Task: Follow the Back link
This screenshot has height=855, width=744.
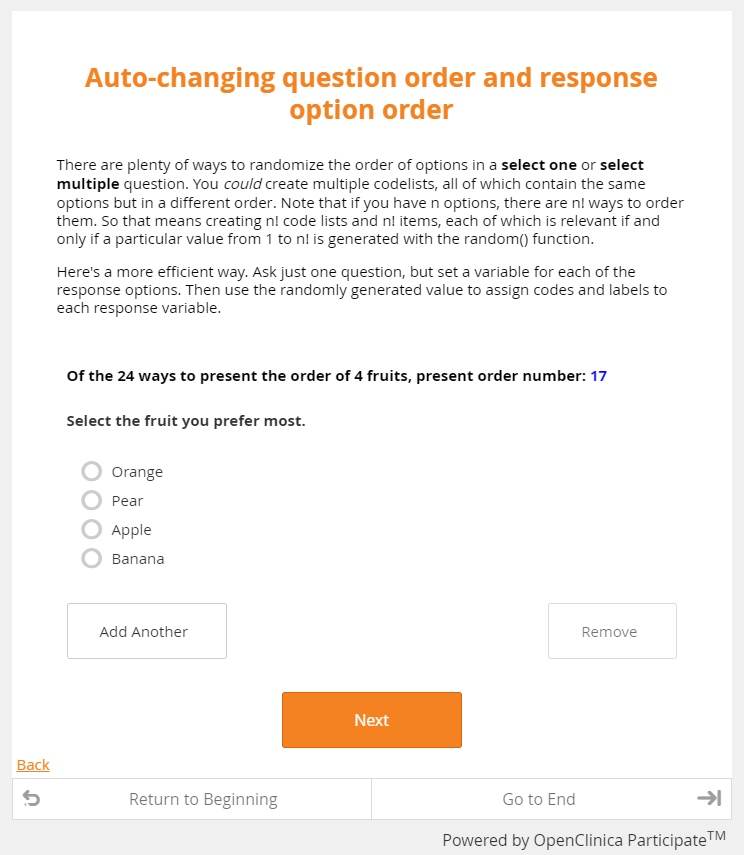Action: (33, 765)
